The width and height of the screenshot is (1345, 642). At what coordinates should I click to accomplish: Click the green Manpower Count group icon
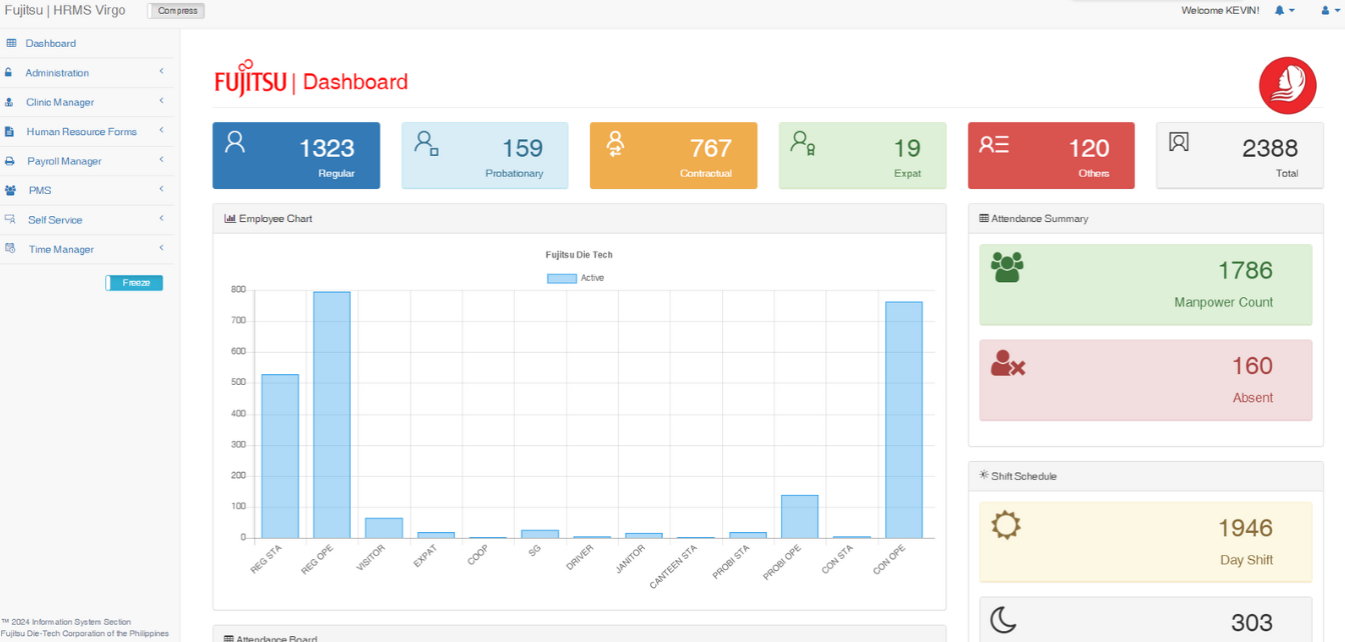pyautogui.click(x=1007, y=266)
